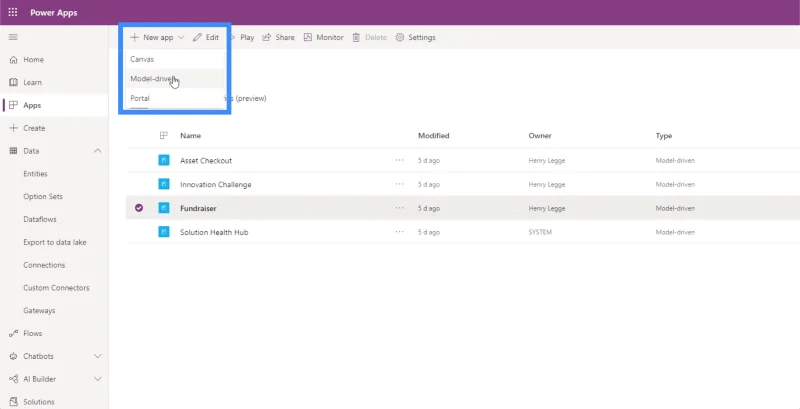This screenshot has height=409, width=800.
Task: Collapse the Data section chevron
Action: [97, 151]
